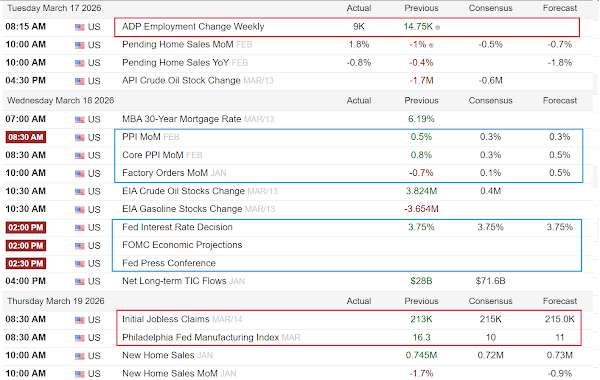
Task: Open Core PPI MoM indicator page
Action: pyautogui.click(x=153, y=155)
